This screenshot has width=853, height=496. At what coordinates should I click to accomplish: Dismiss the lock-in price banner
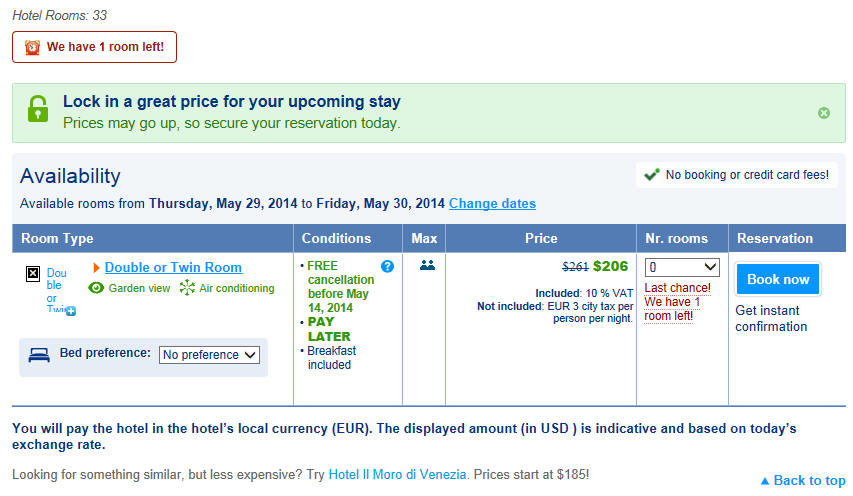[824, 113]
